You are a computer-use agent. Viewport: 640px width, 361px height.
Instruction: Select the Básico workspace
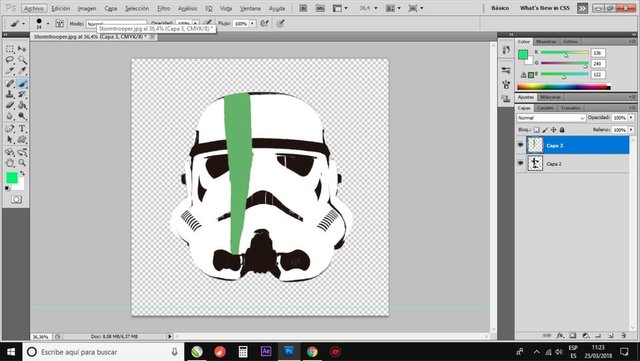[500, 8]
